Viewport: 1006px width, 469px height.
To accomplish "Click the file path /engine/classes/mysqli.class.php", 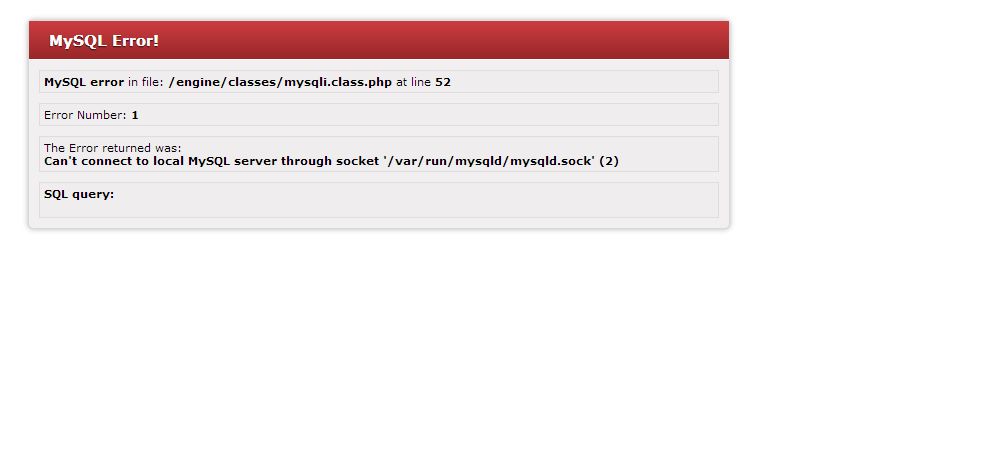I will click(280, 82).
